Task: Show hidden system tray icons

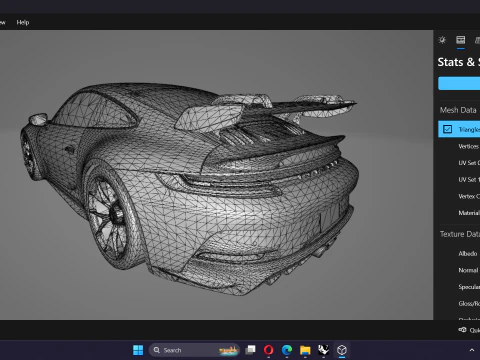Action: tap(472, 350)
